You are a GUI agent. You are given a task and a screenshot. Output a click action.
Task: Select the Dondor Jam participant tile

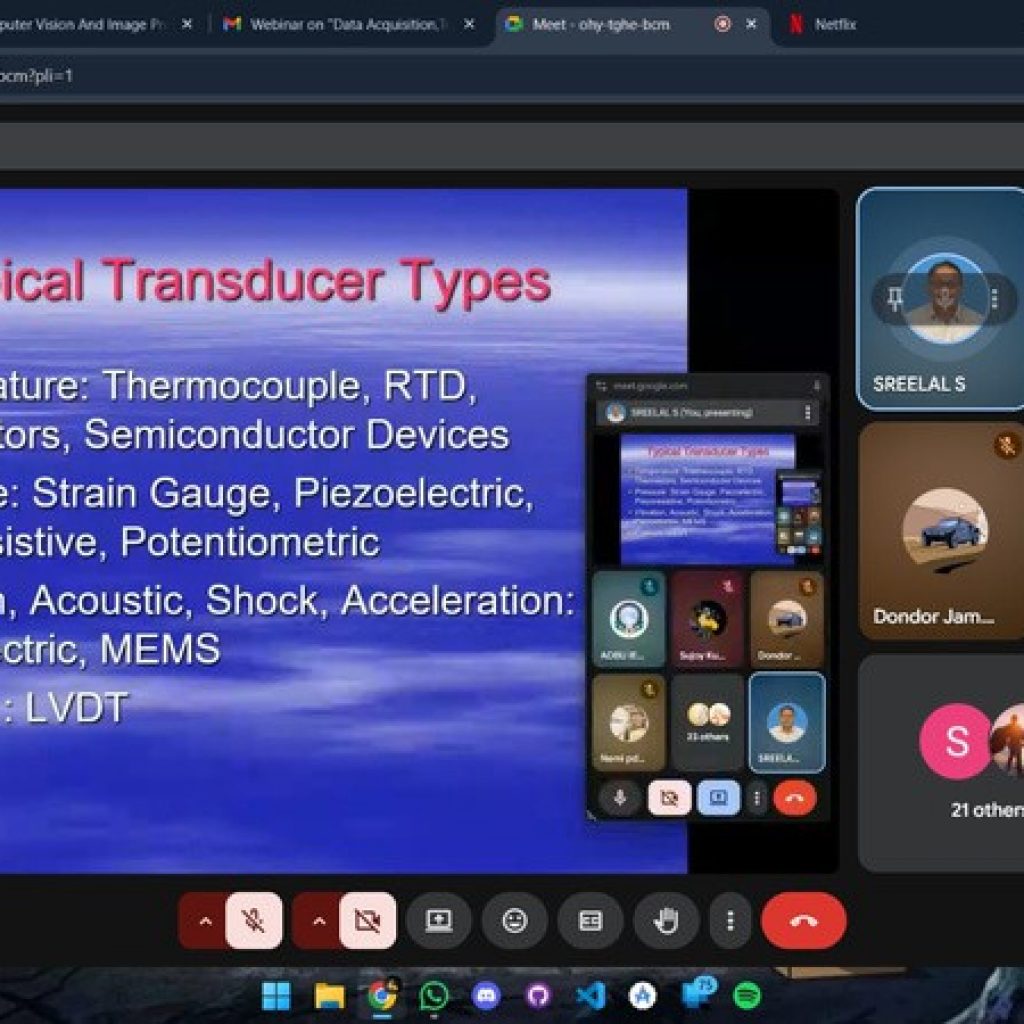pos(941,530)
